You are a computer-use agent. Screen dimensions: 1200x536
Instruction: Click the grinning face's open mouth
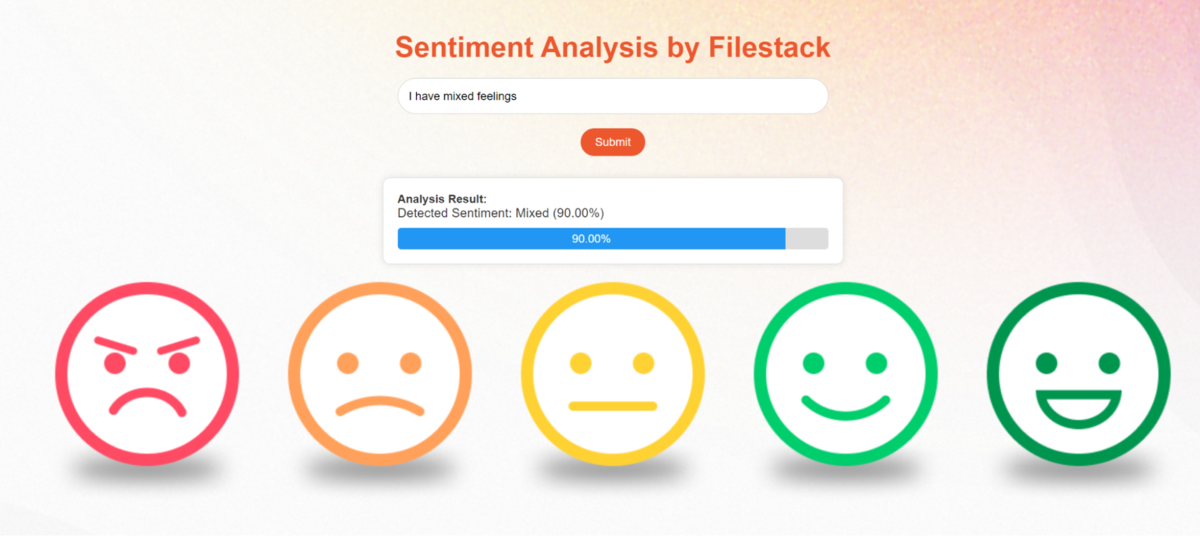(x=1078, y=407)
